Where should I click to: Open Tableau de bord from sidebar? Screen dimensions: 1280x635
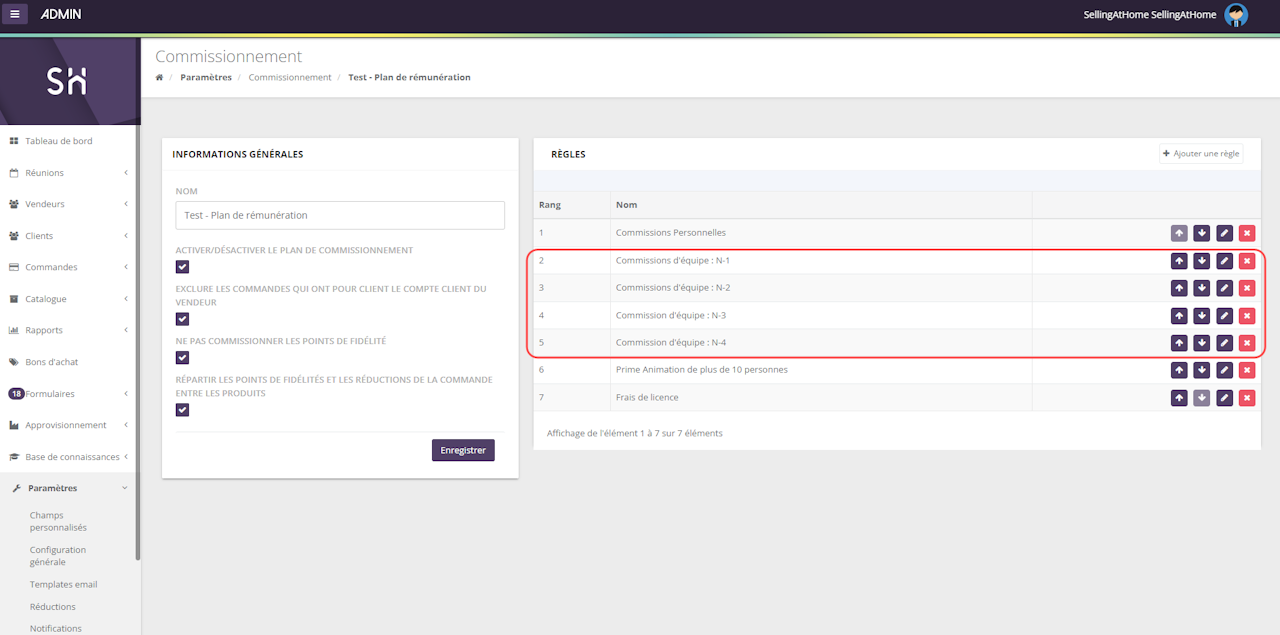click(59, 141)
